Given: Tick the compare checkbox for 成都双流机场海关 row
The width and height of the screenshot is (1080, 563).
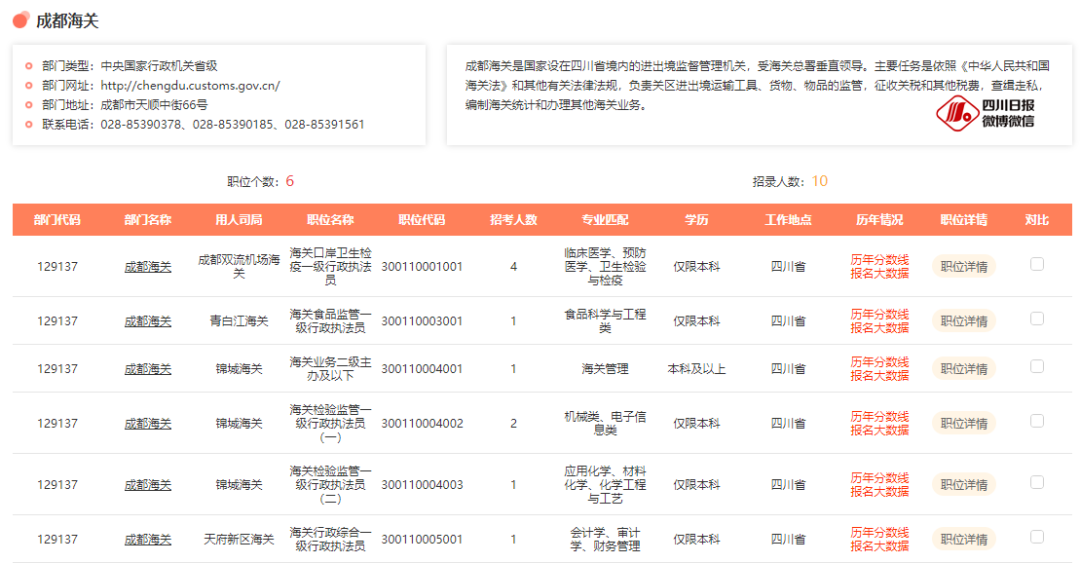Looking at the screenshot, I should pyautogui.click(x=1037, y=264).
